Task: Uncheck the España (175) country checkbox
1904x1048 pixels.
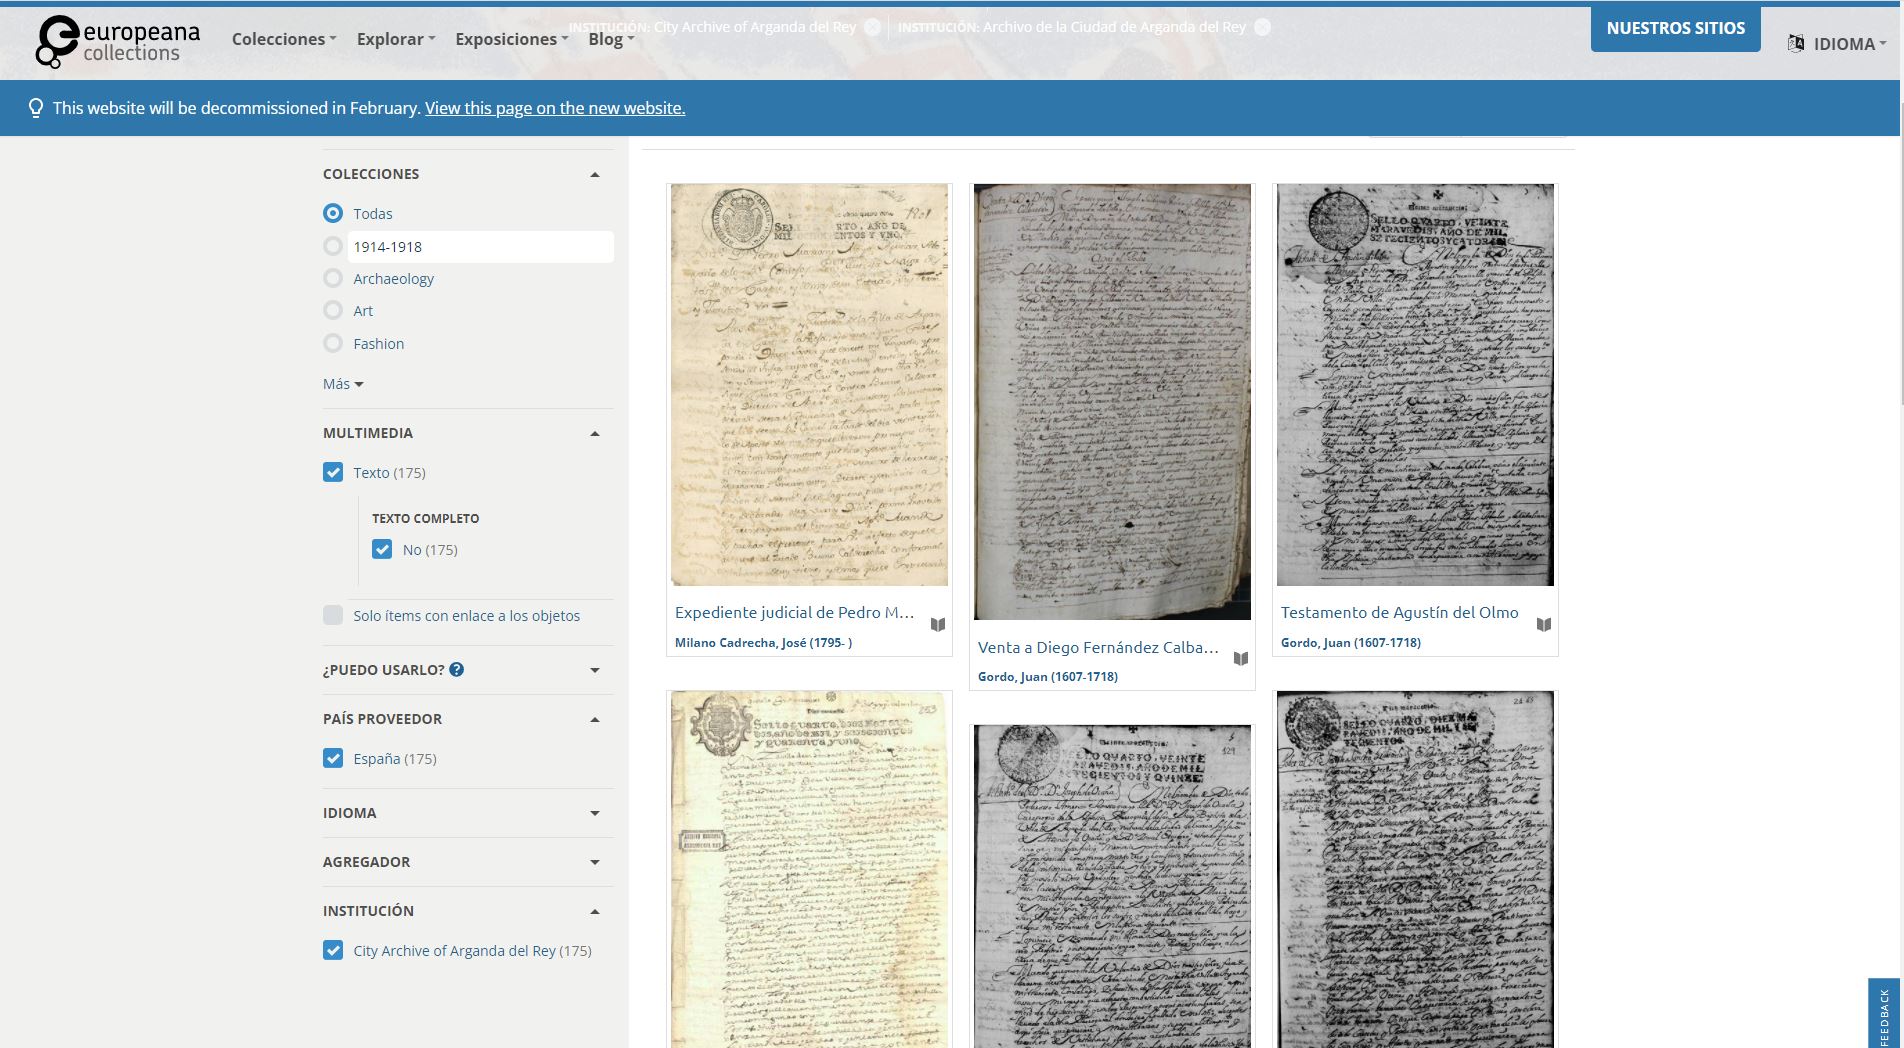Action: [x=333, y=758]
